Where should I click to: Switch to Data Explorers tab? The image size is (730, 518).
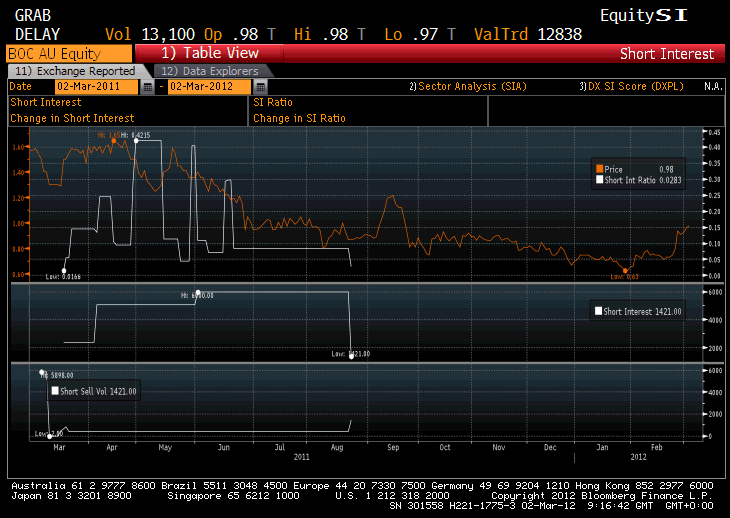210,71
